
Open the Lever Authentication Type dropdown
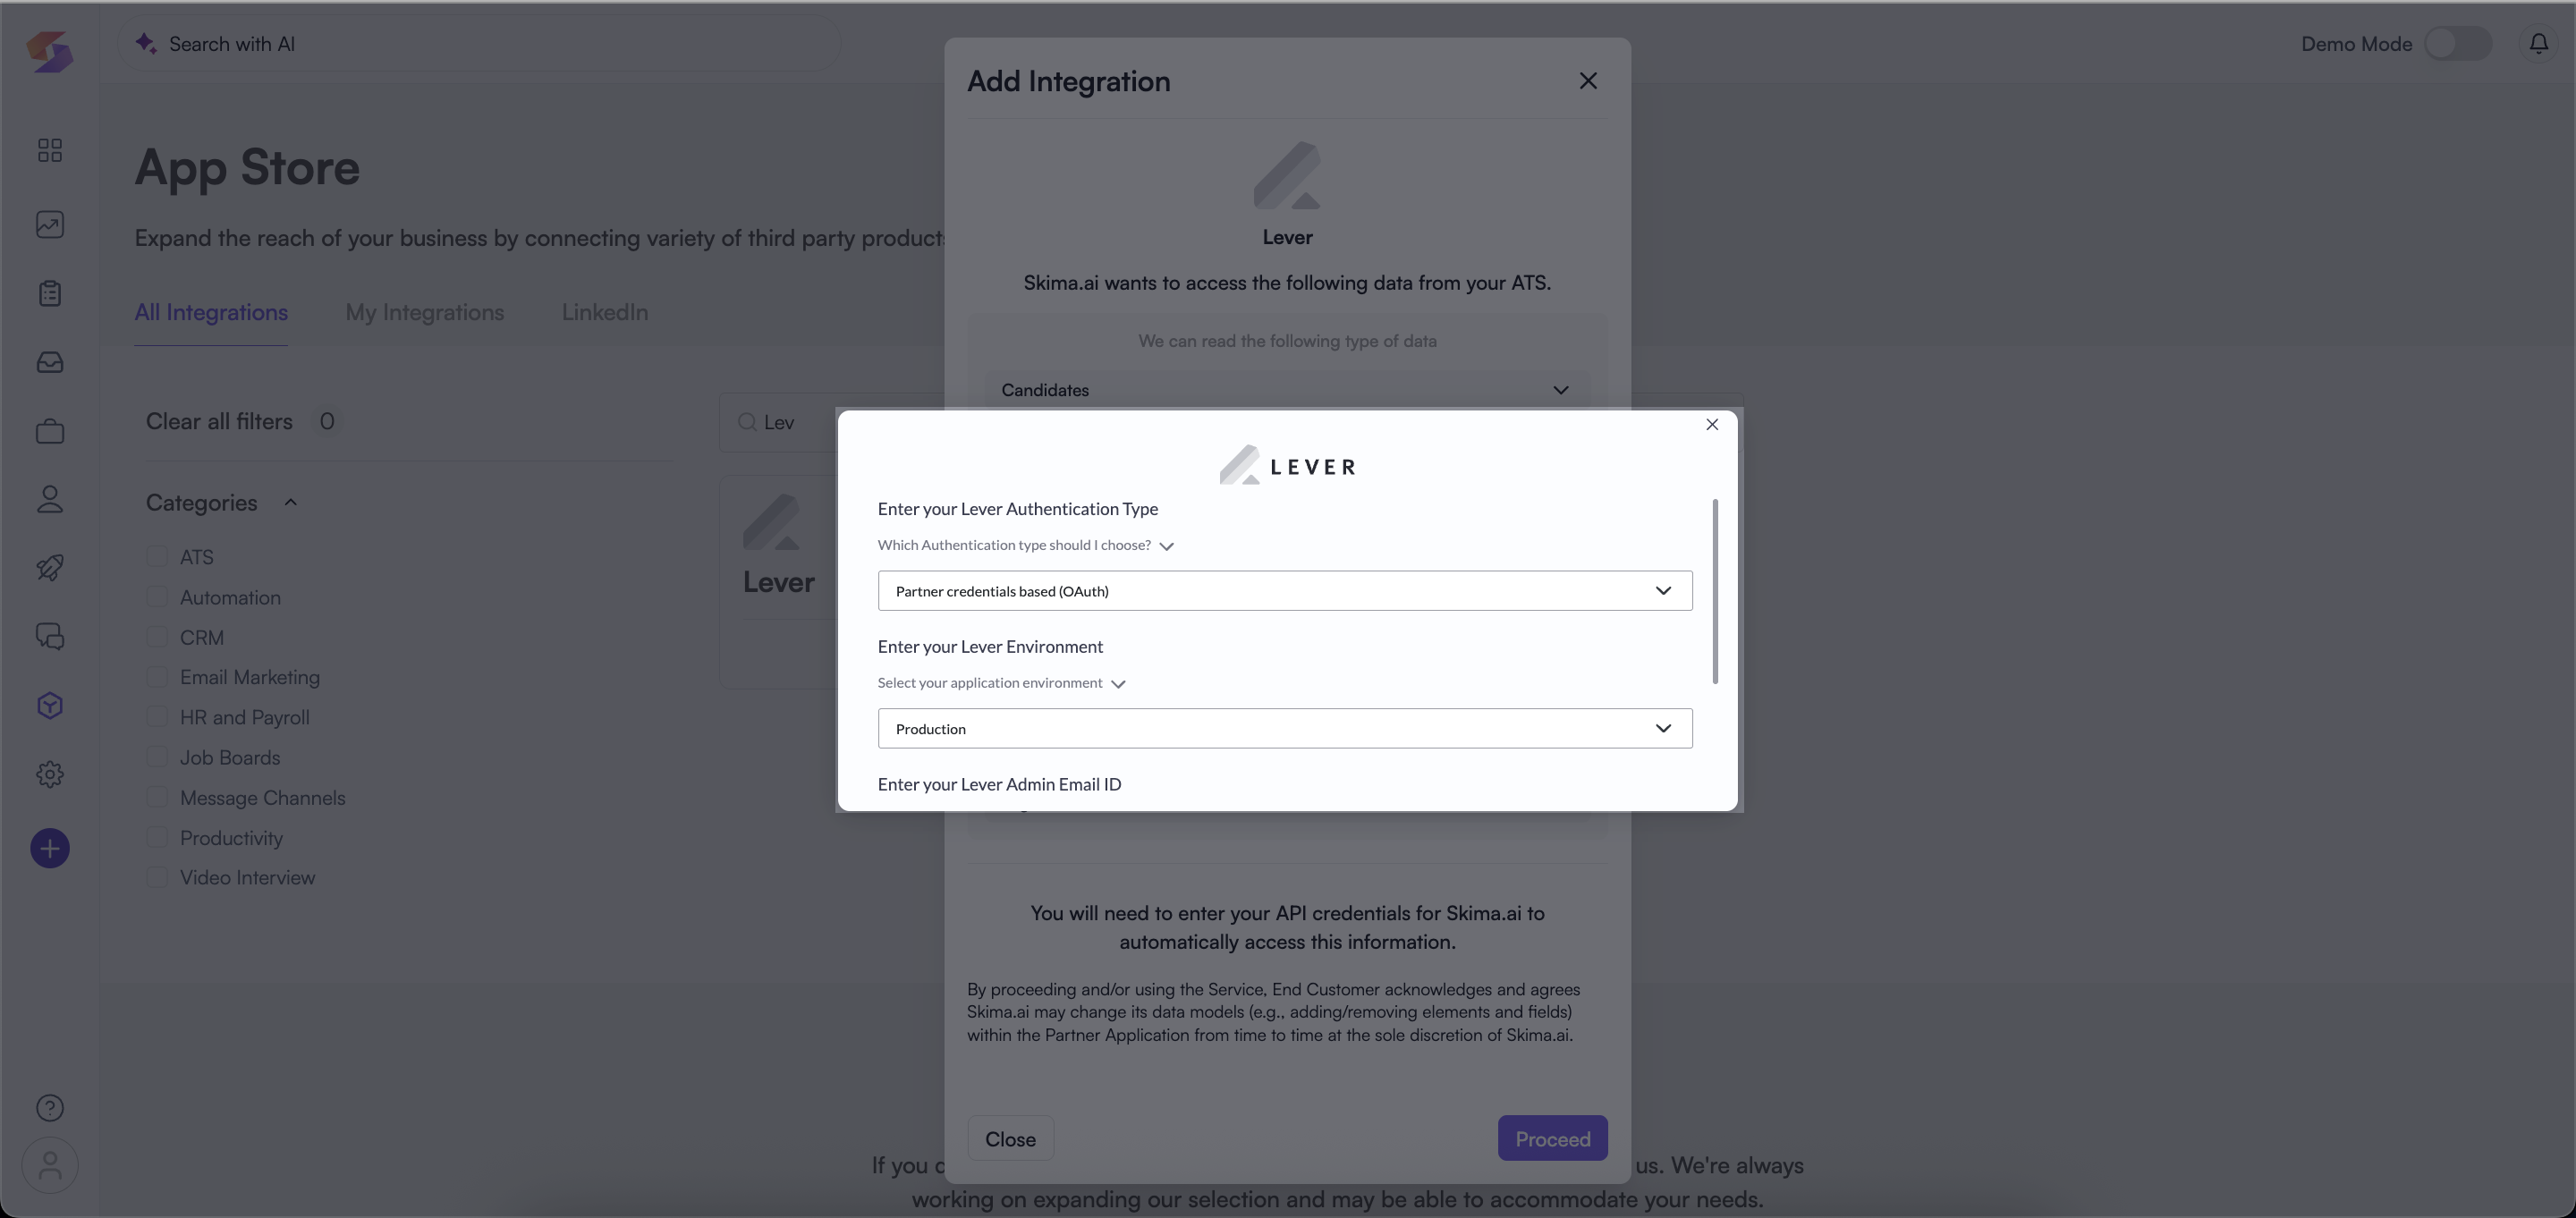1284,591
